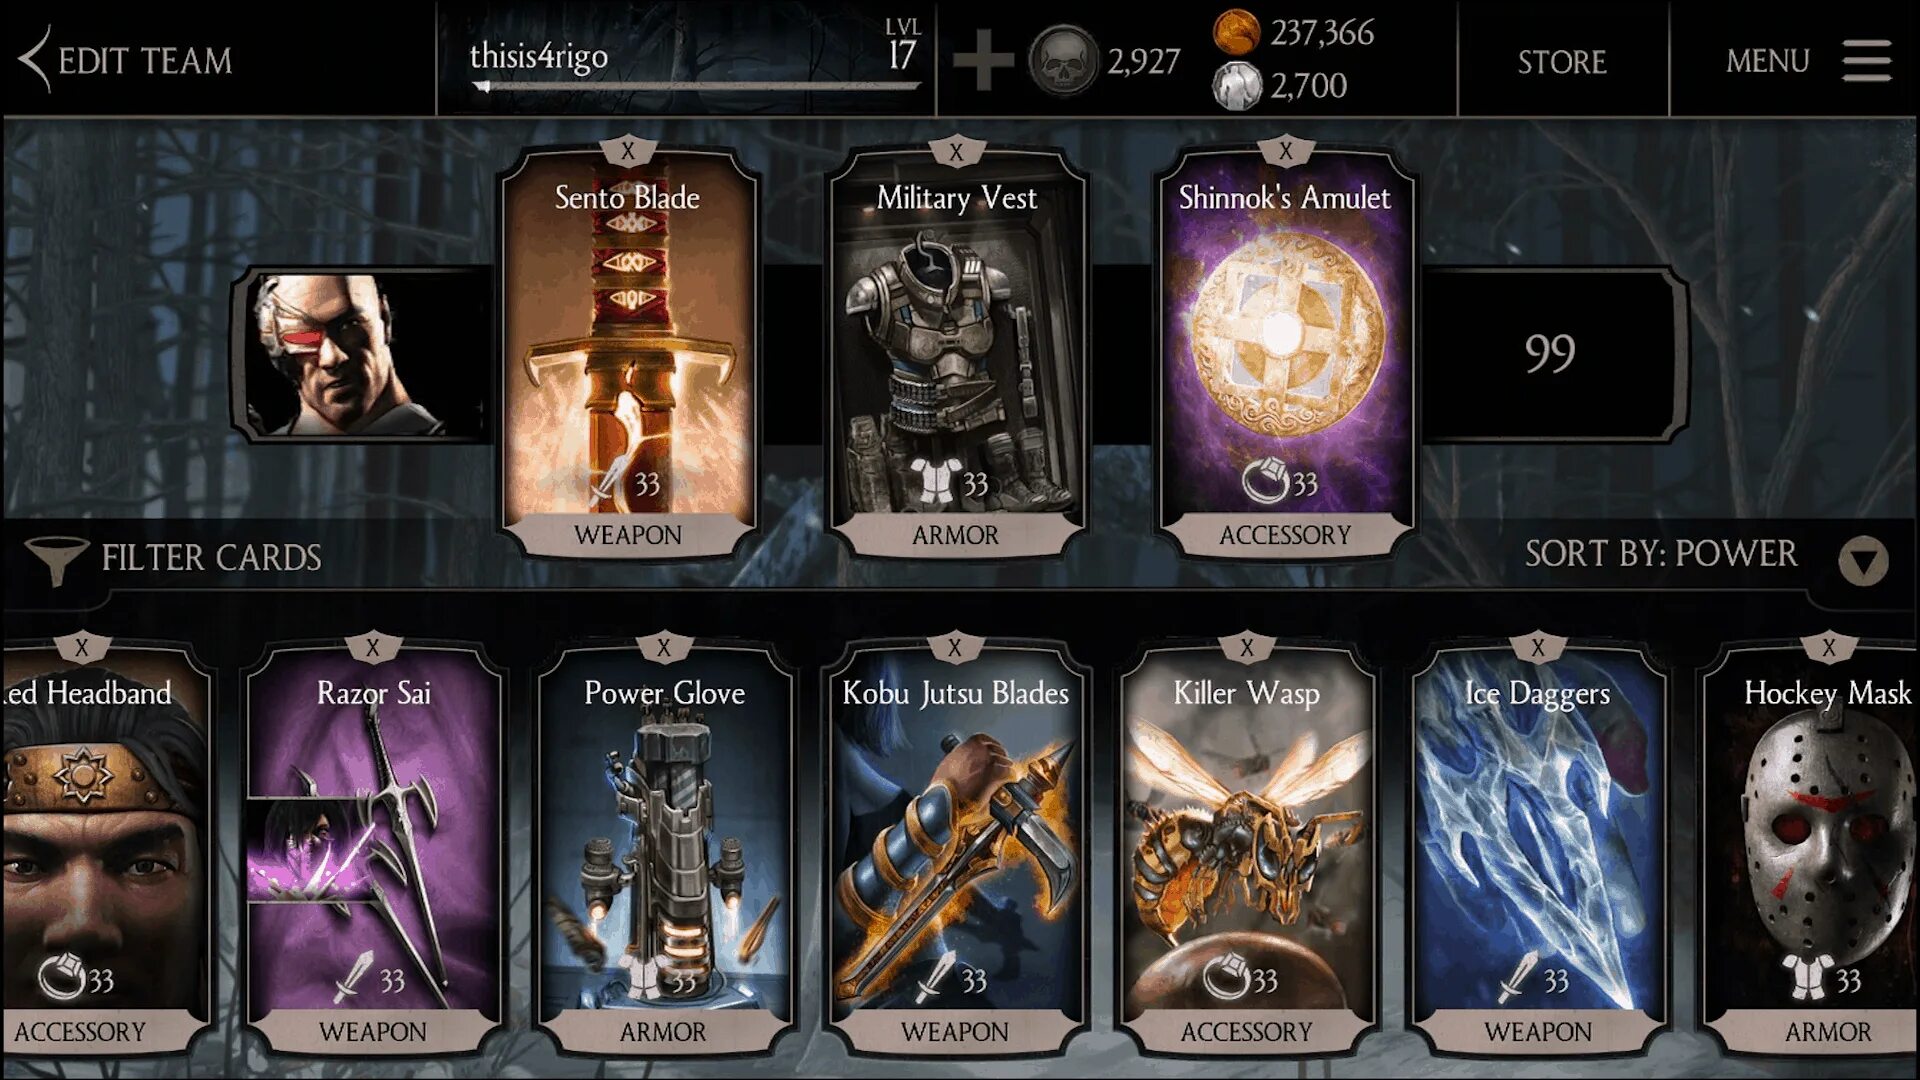Select the Razor Sai weapon card

click(373, 850)
